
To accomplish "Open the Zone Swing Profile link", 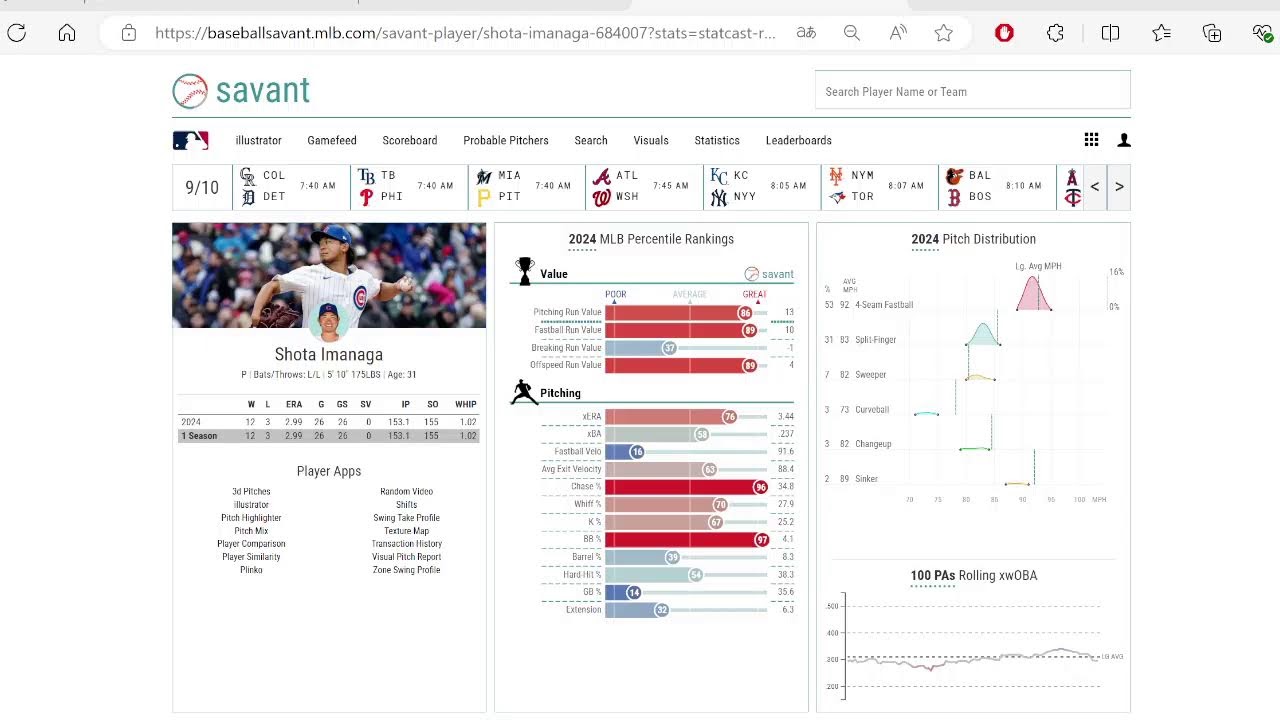I will [x=406, y=570].
